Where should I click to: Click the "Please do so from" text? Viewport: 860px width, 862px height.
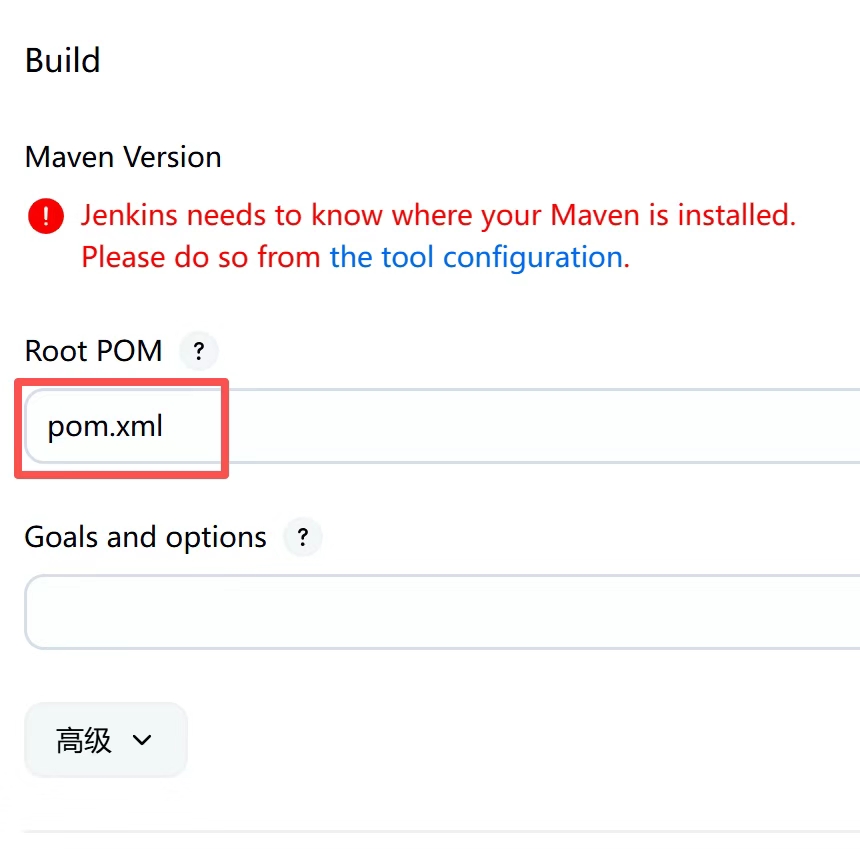click(x=200, y=258)
